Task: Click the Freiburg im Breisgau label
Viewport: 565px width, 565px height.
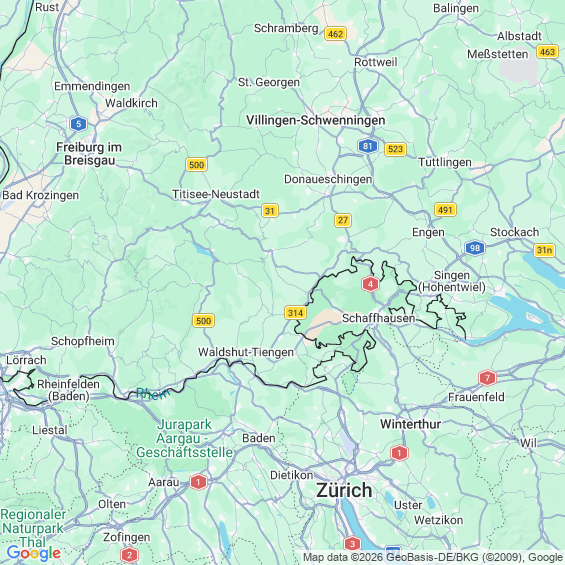Action: point(89,154)
